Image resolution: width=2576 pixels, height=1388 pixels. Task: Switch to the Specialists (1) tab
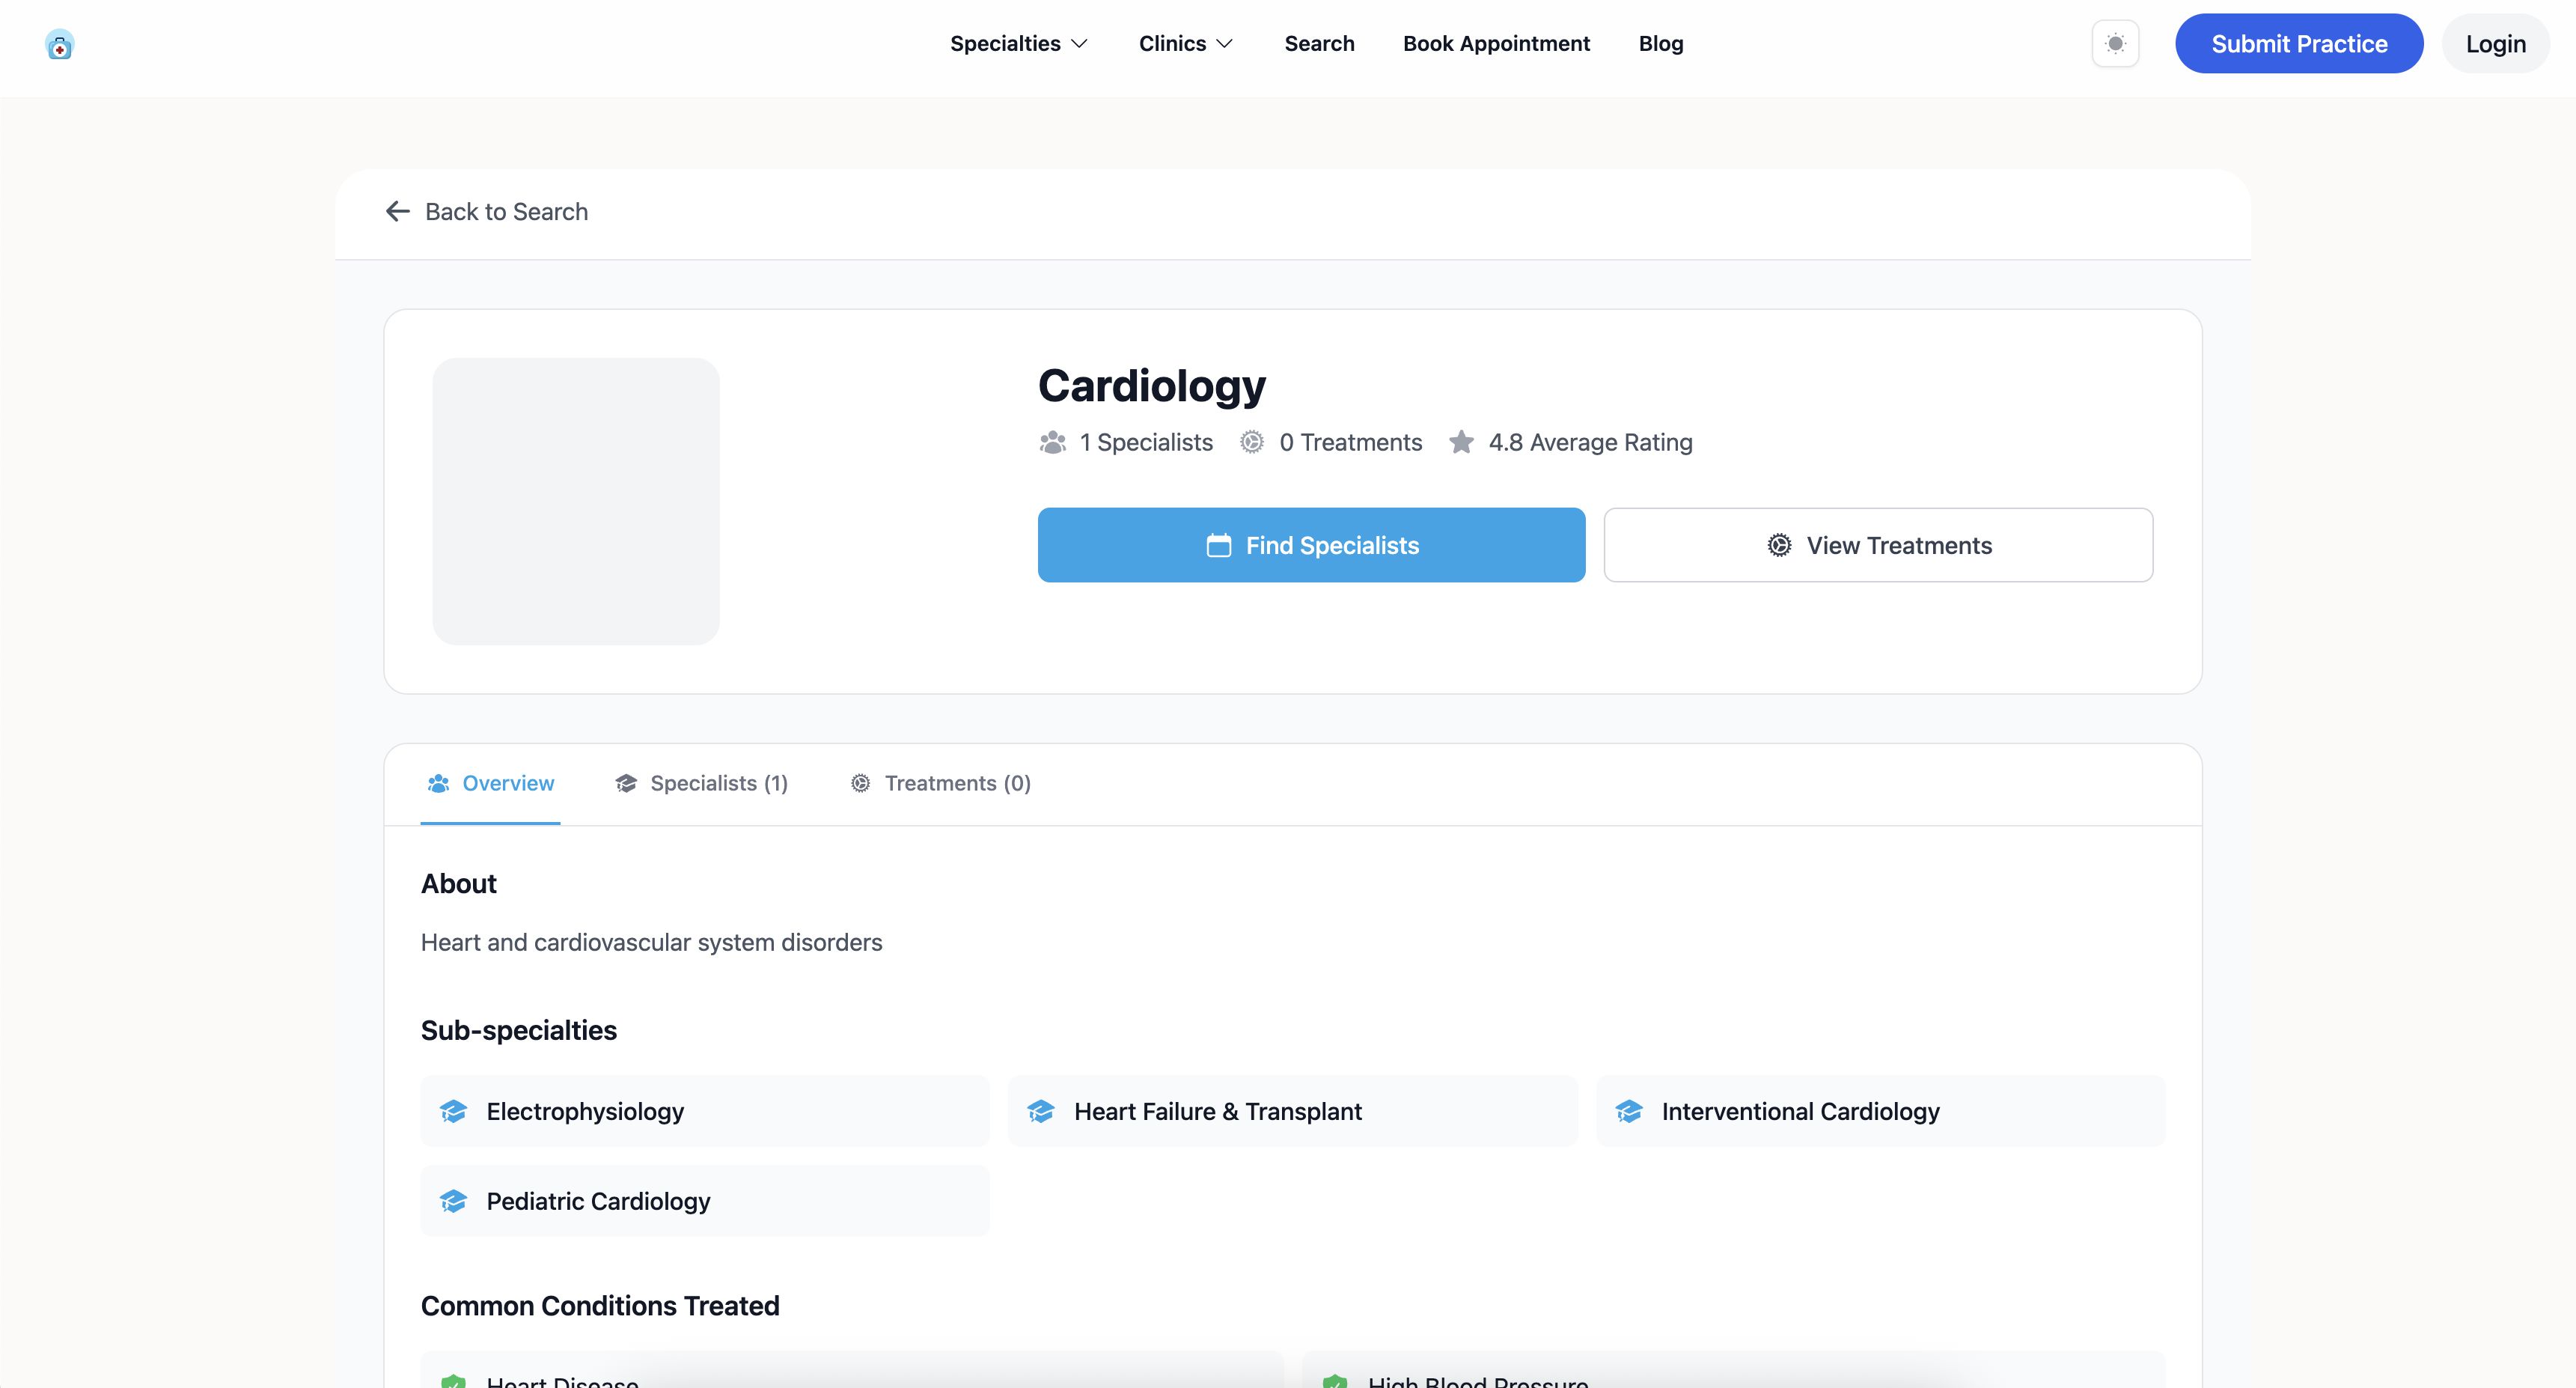(x=702, y=783)
